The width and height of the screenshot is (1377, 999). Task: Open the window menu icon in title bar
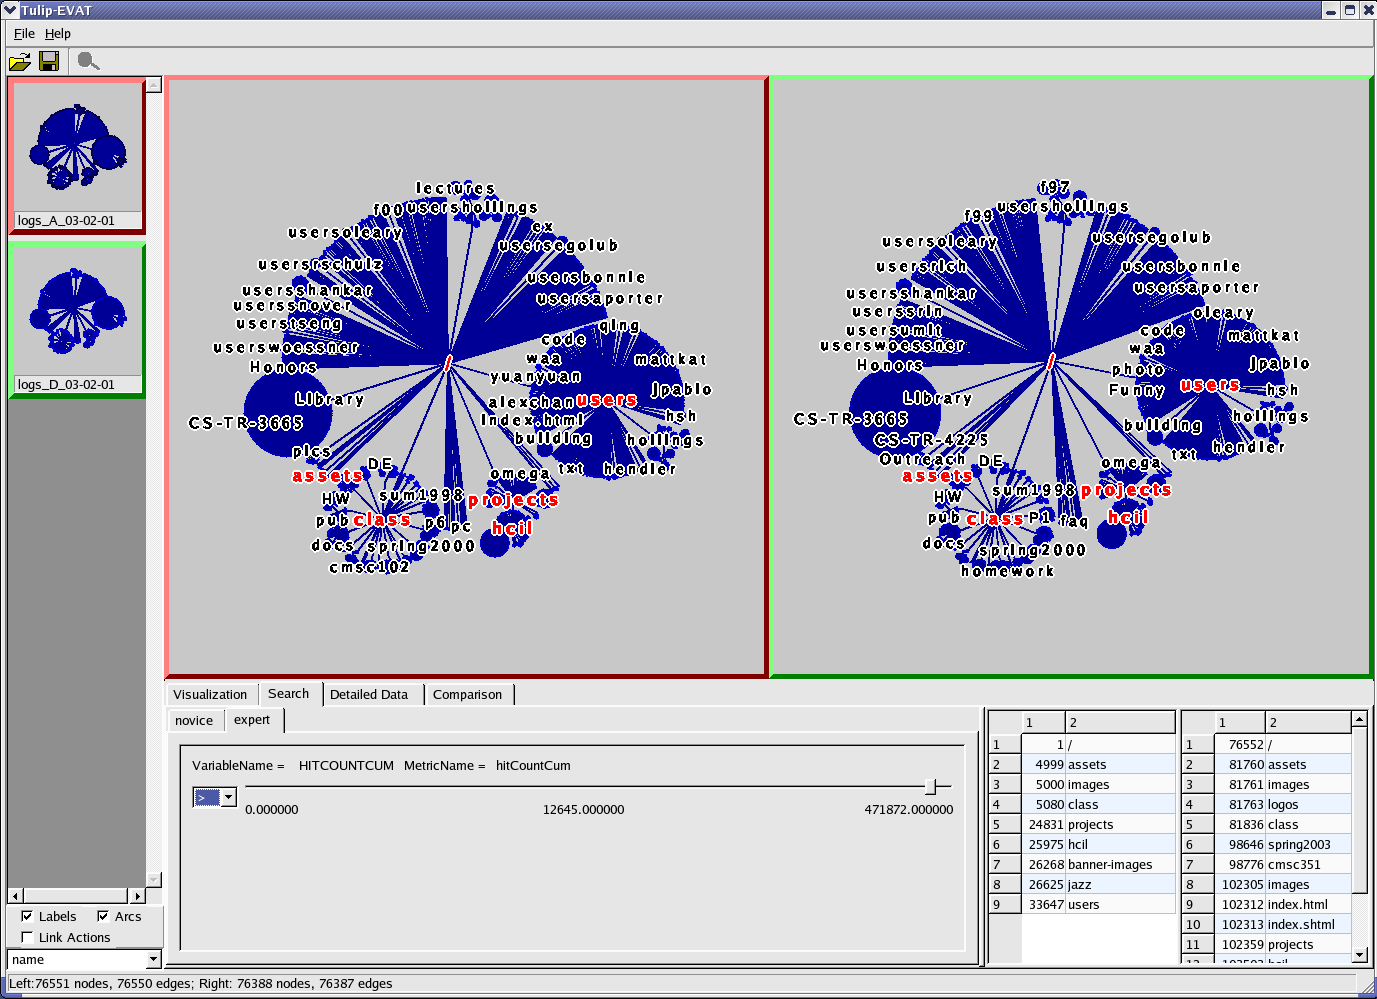click(10, 10)
